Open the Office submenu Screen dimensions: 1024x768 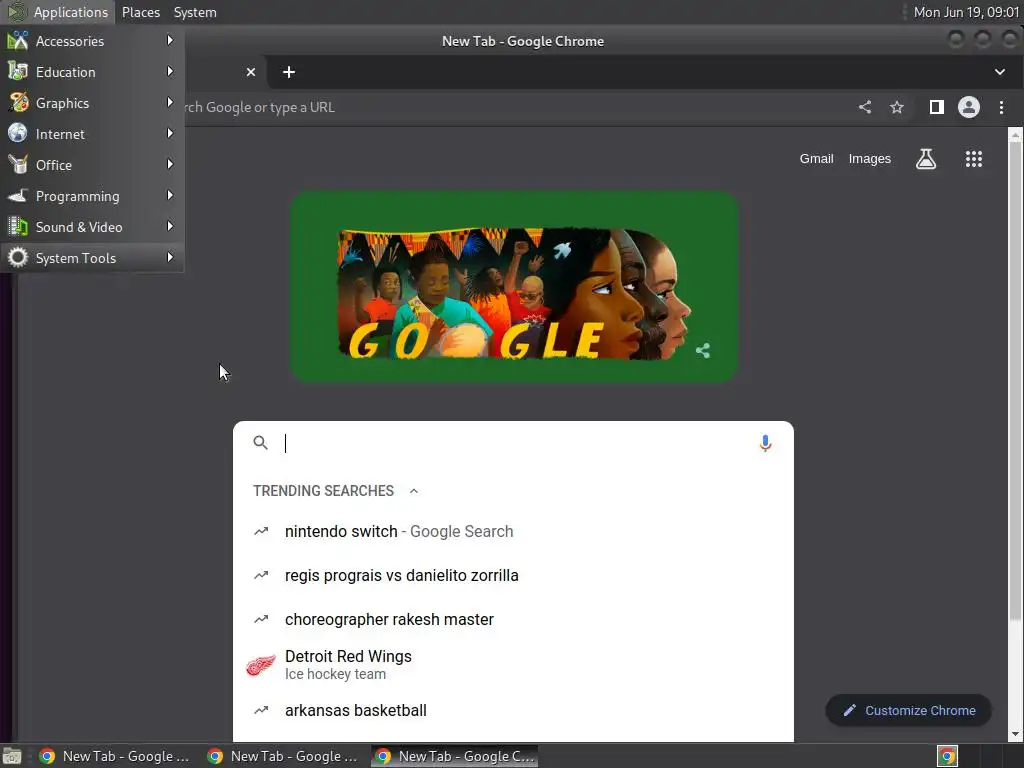(x=92, y=165)
